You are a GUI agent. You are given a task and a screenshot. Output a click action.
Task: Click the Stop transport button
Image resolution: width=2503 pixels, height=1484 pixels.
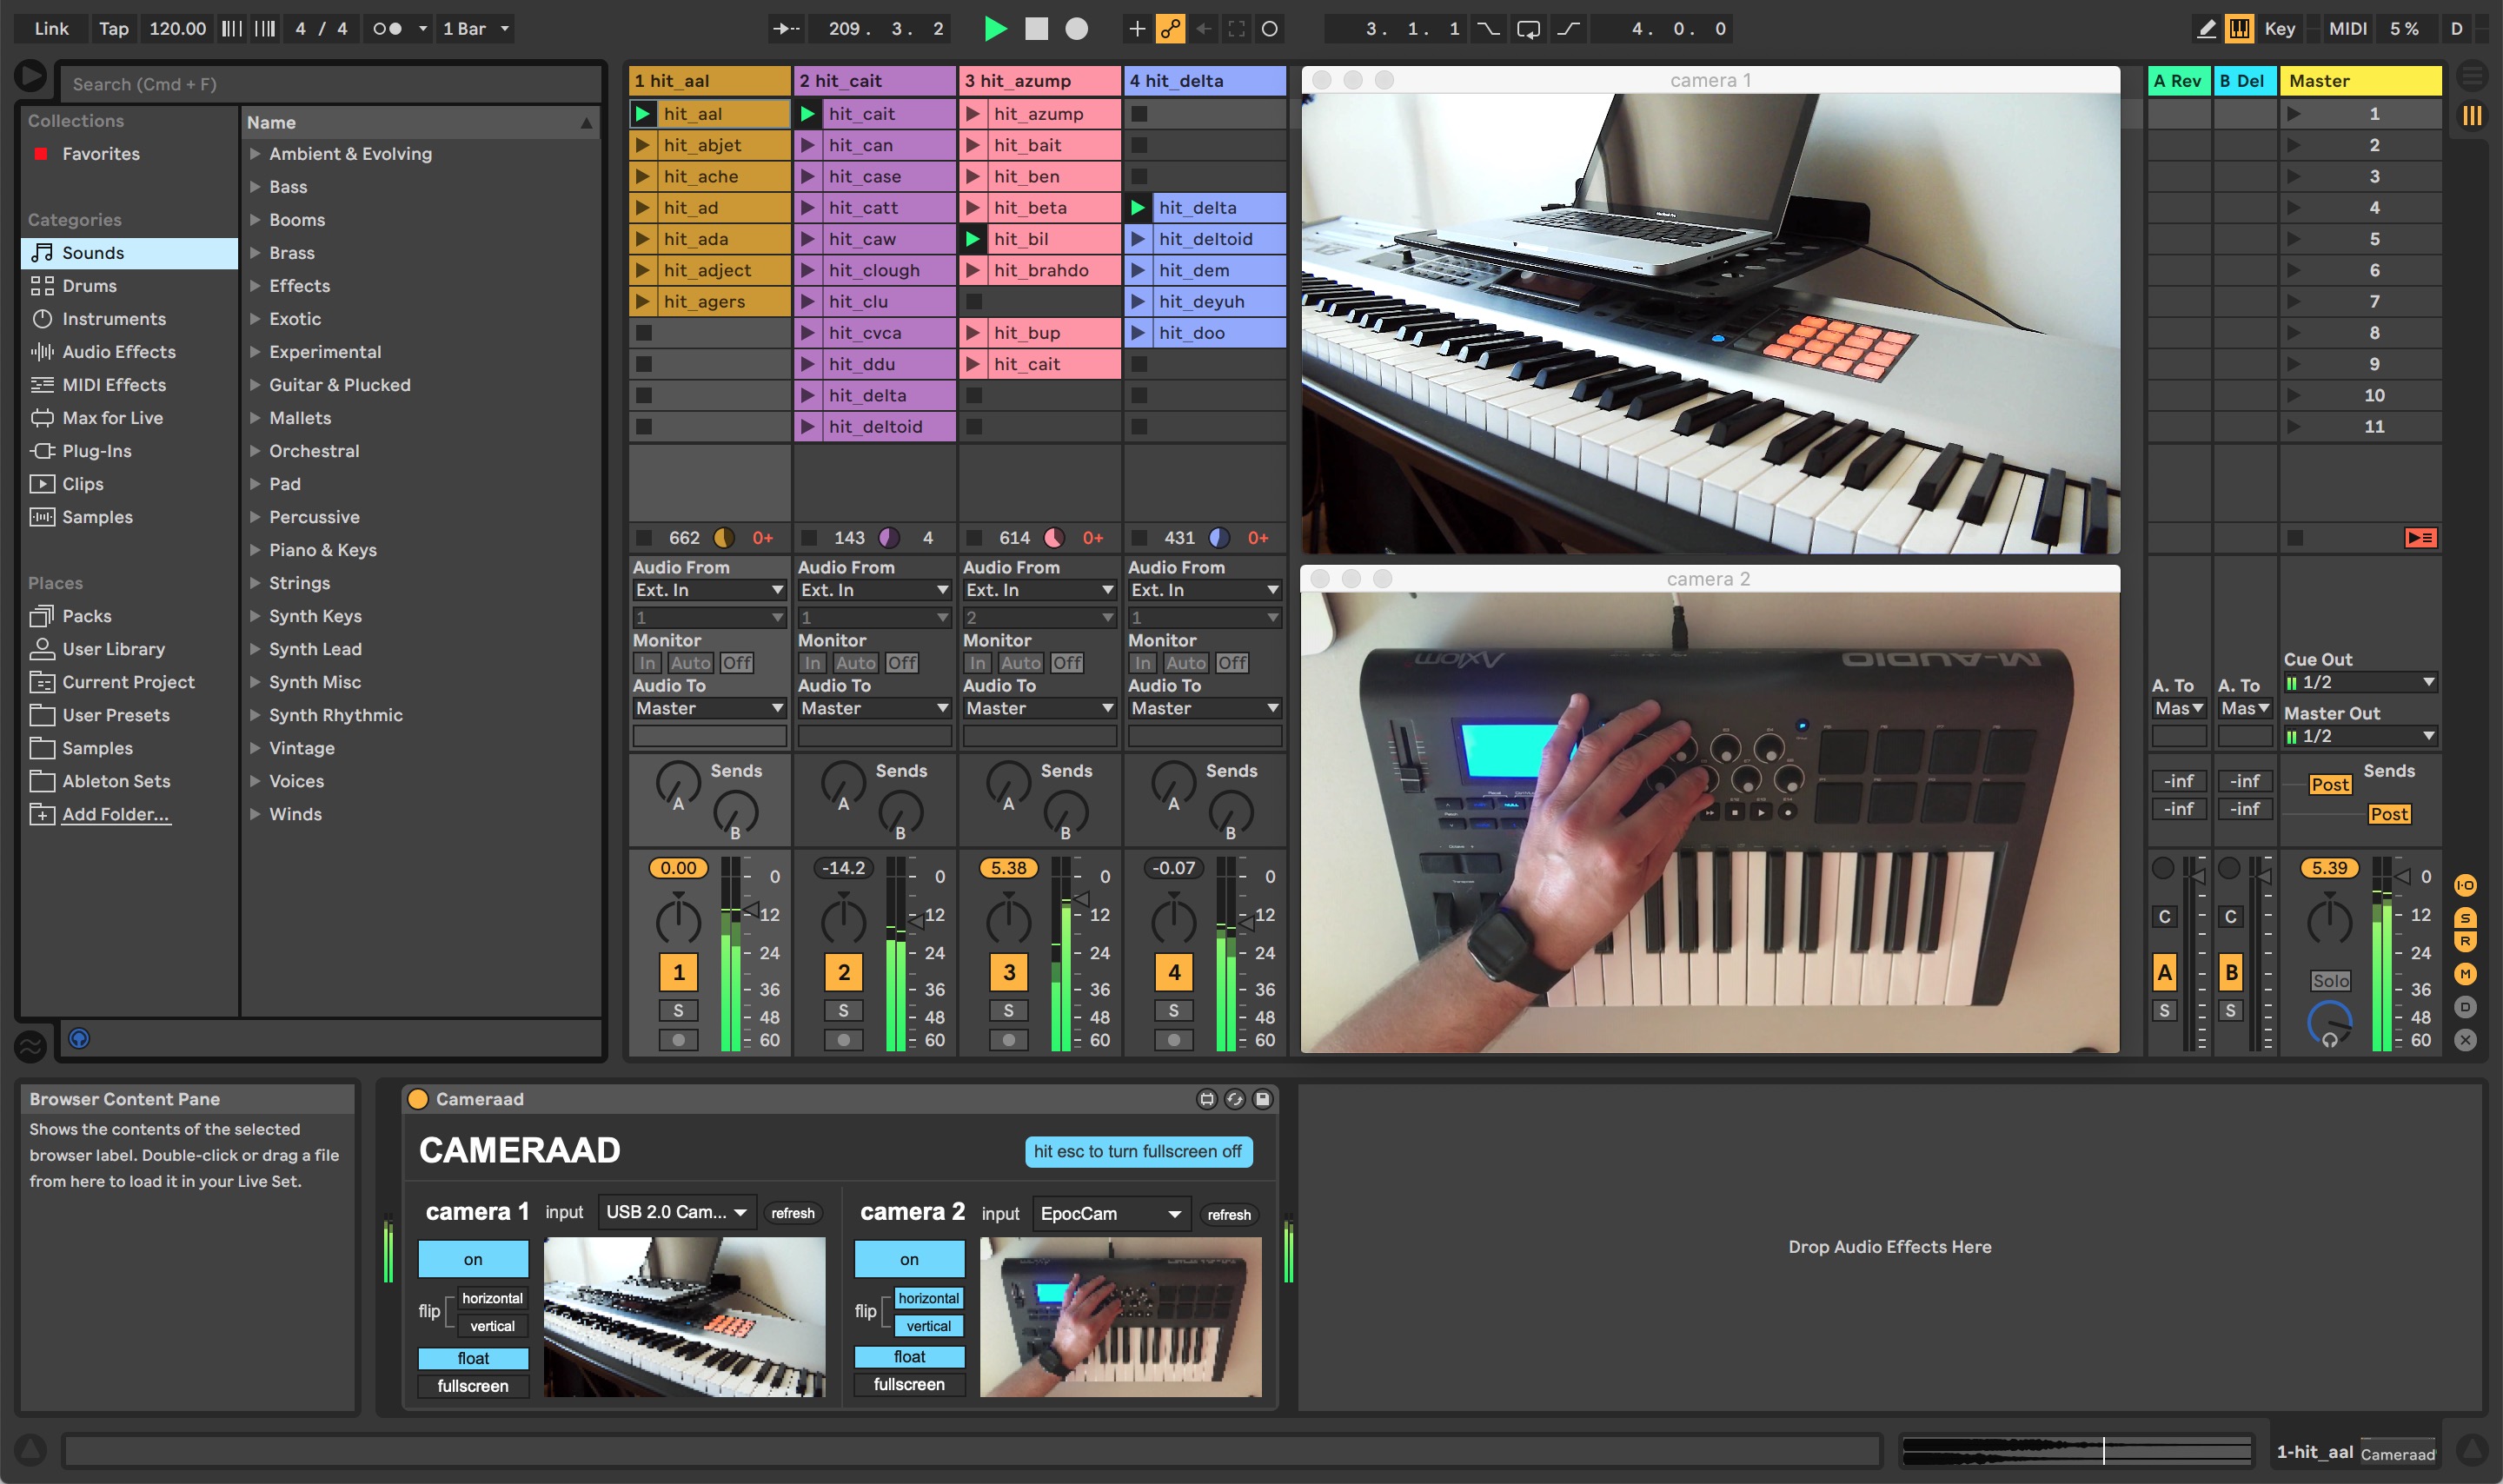click(x=1036, y=29)
